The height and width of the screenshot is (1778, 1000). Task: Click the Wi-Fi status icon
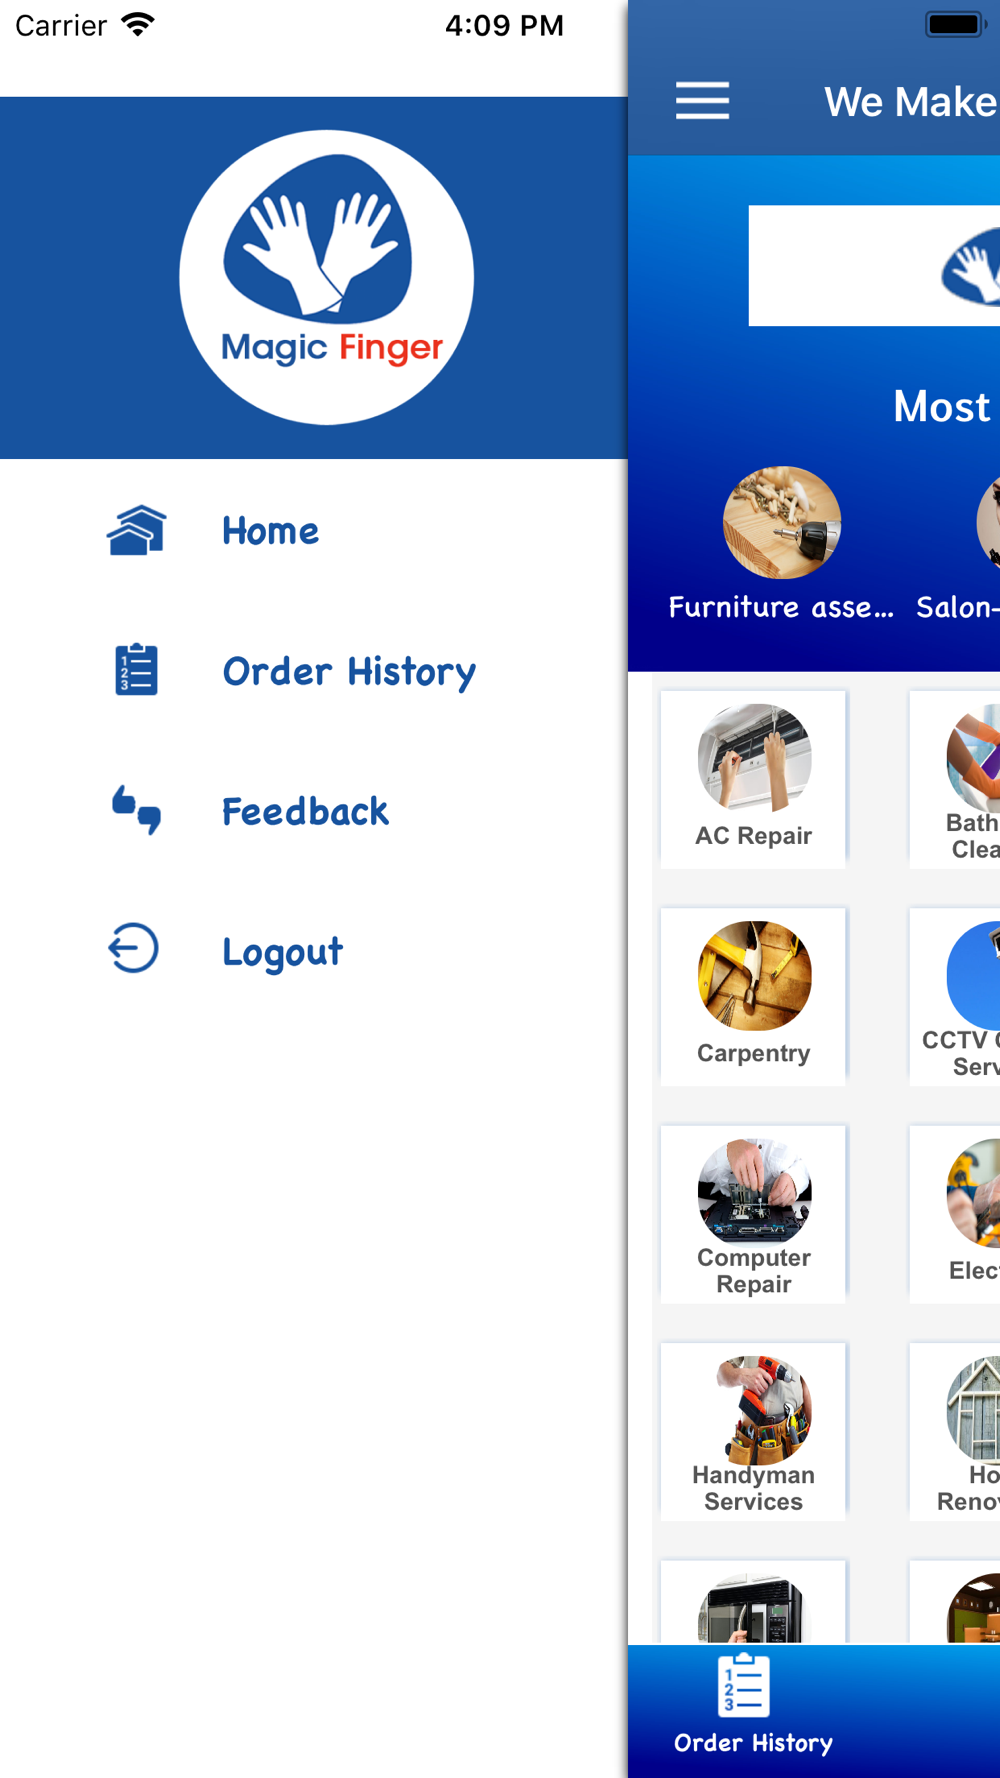tap(138, 24)
